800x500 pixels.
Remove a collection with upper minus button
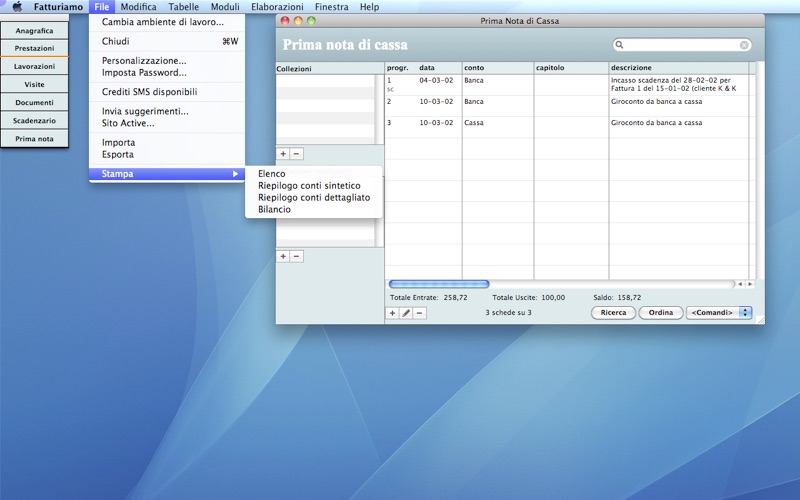coord(297,154)
